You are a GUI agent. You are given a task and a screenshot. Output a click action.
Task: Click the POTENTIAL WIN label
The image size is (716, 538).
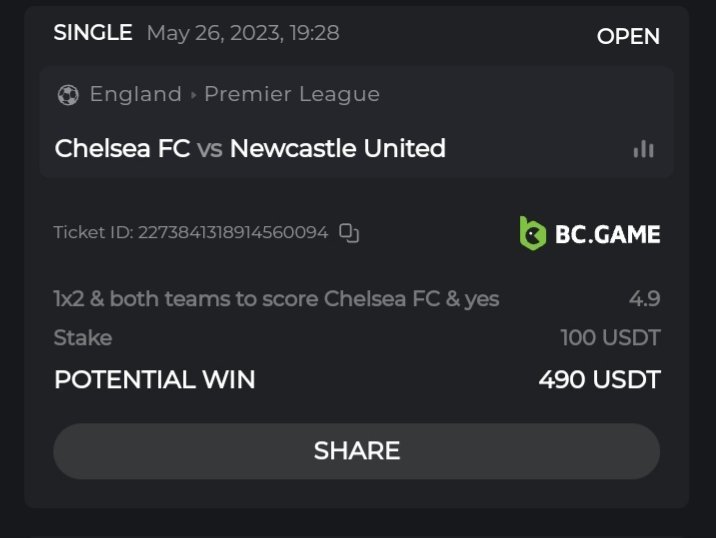pyautogui.click(x=154, y=380)
